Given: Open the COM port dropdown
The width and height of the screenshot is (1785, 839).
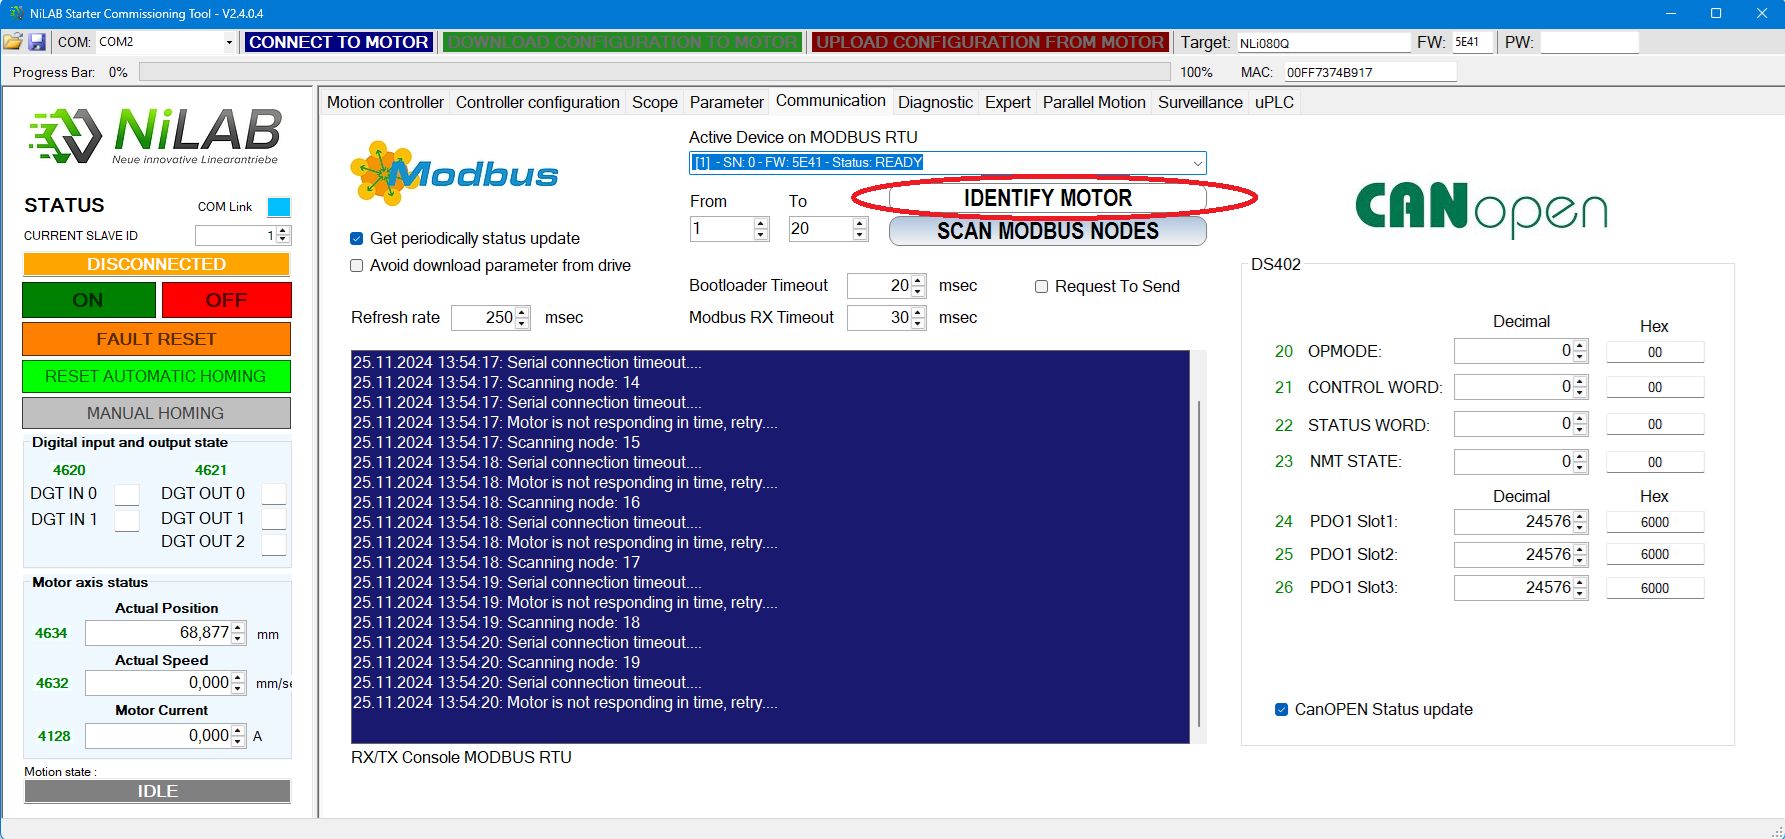Looking at the screenshot, I should (x=229, y=42).
